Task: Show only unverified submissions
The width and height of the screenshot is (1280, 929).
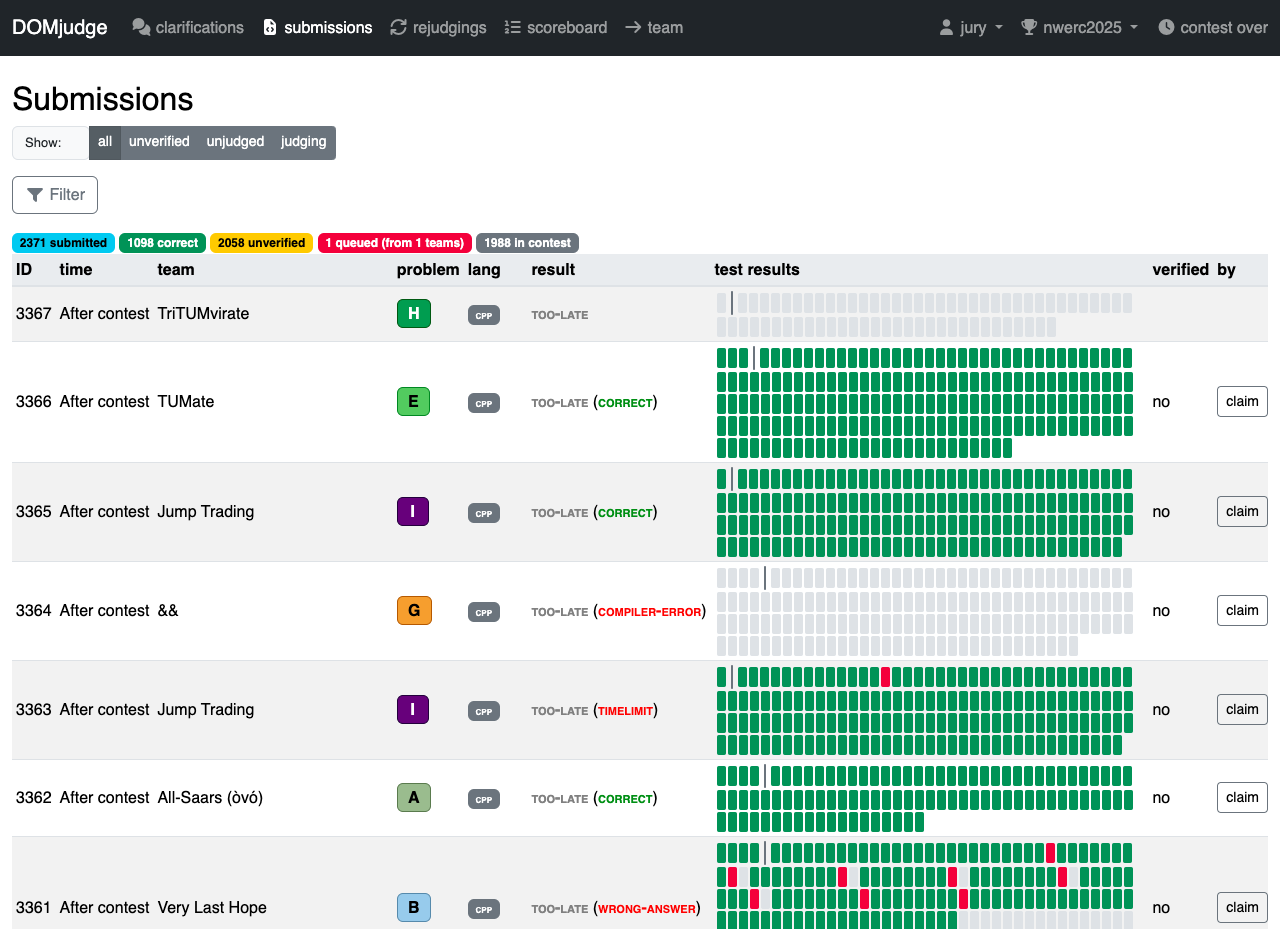Action: pos(159,142)
